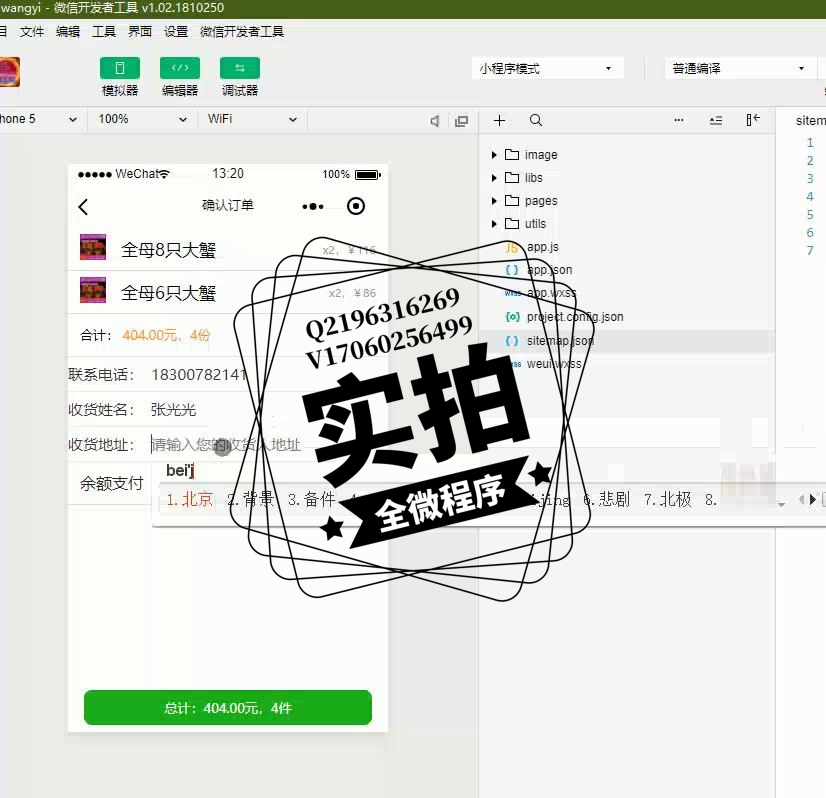Viewport: 826px width, 798px height.
Task: Select IME candidate 1. 北京
Action: click(x=190, y=499)
